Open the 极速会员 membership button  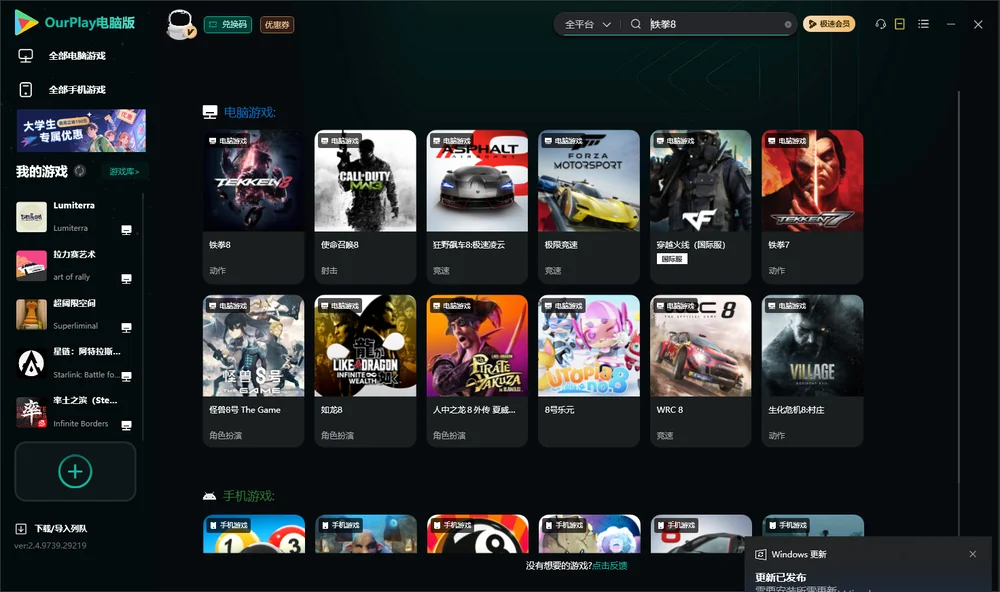828,24
